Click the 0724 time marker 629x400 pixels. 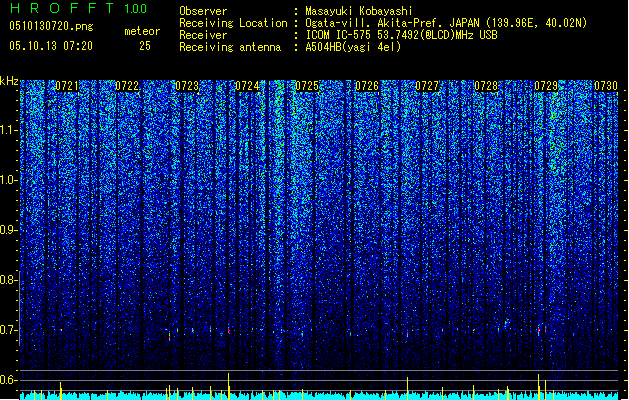pyautogui.click(x=247, y=86)
